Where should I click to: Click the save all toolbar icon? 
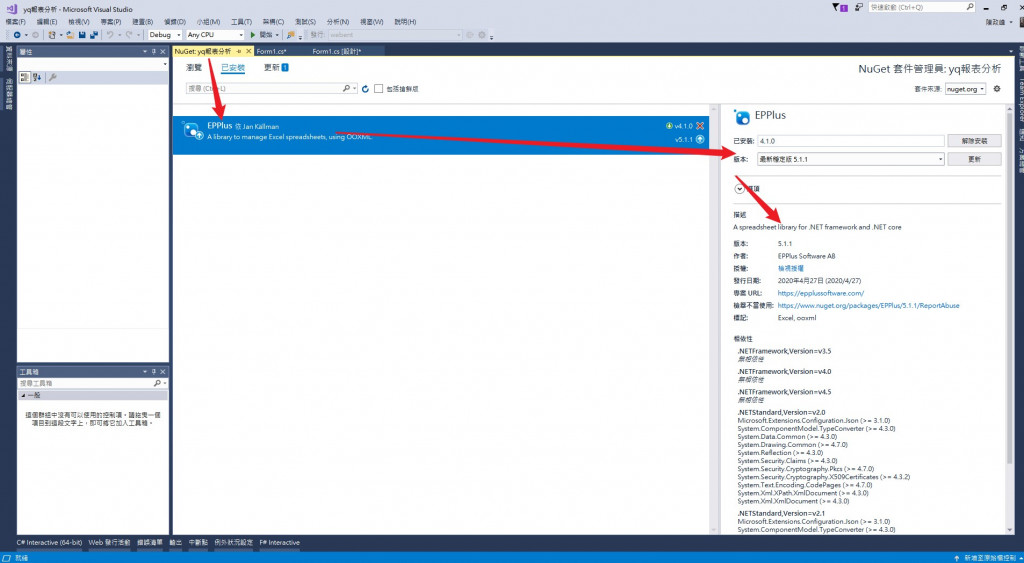pyautogui.click(x=94, y=35)
